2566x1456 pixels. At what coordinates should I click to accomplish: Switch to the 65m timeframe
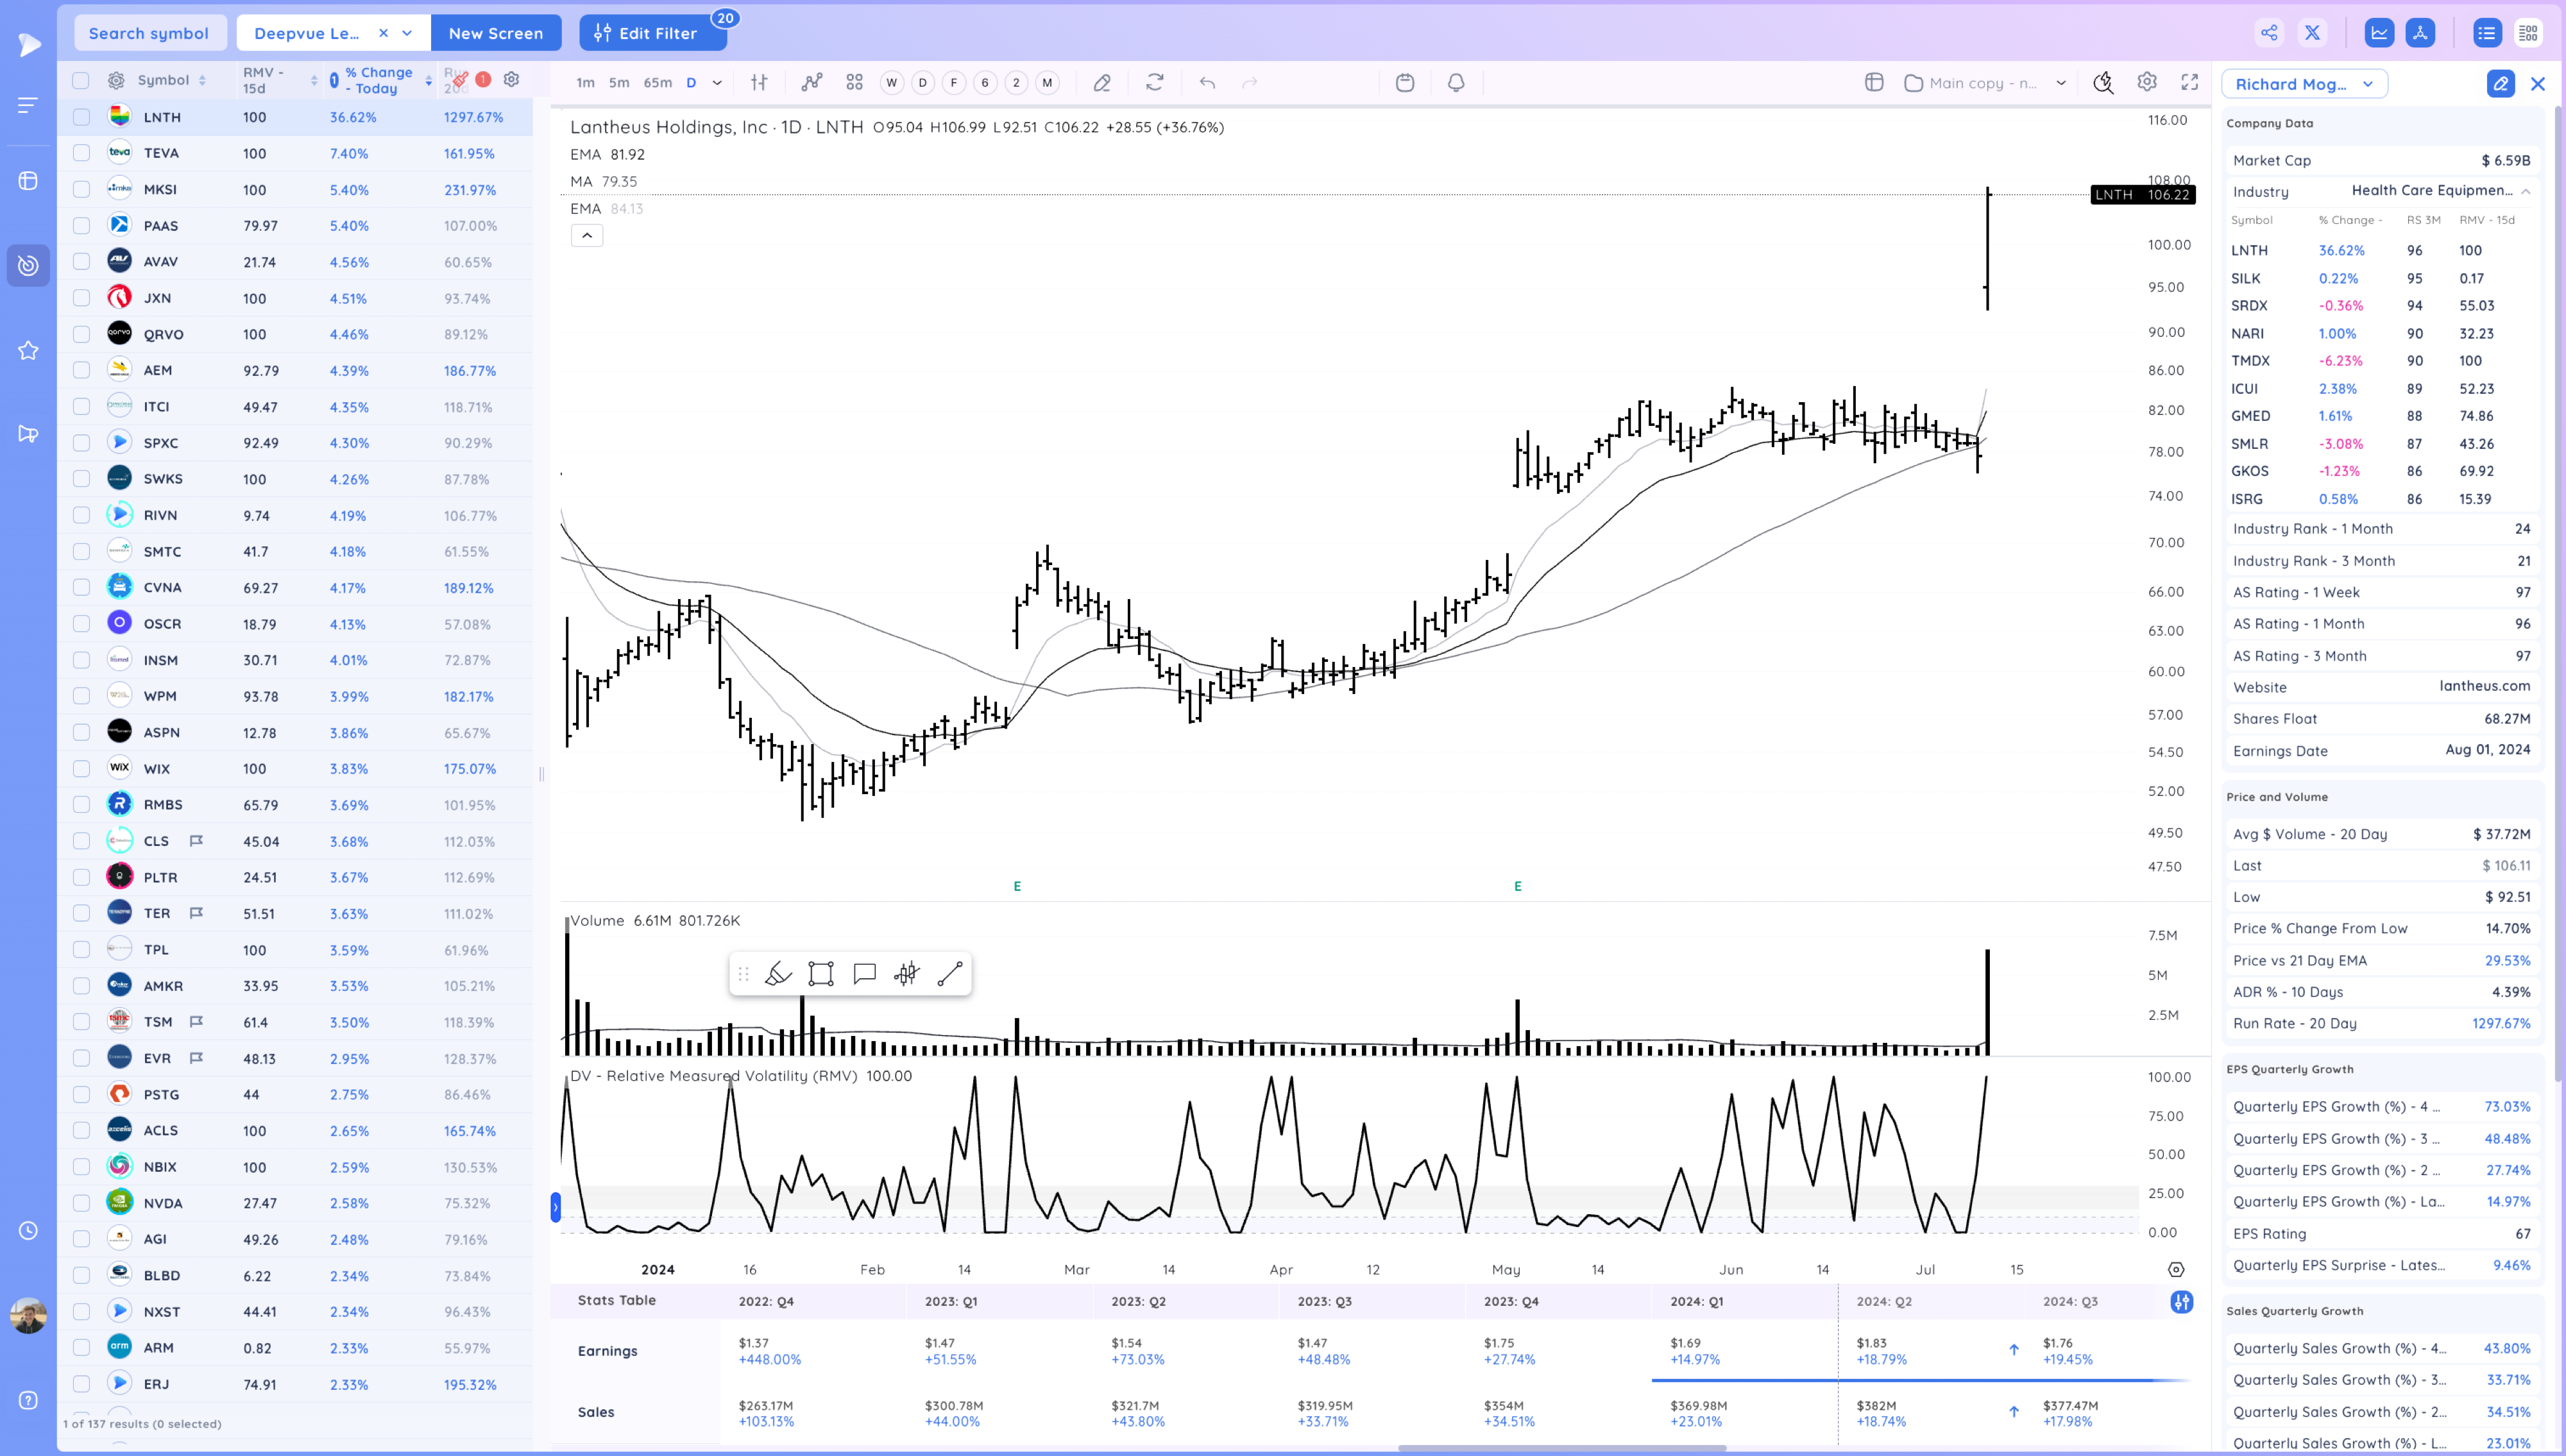tap(657, 83)
